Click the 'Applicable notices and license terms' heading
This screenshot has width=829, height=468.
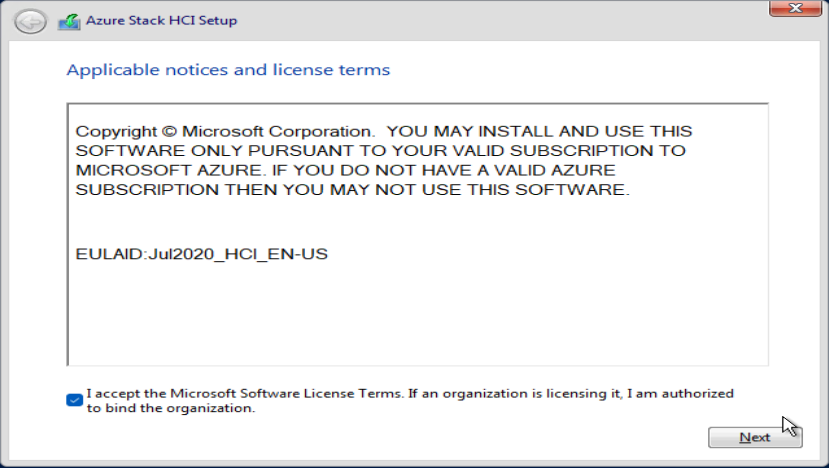tap(228, 70)
